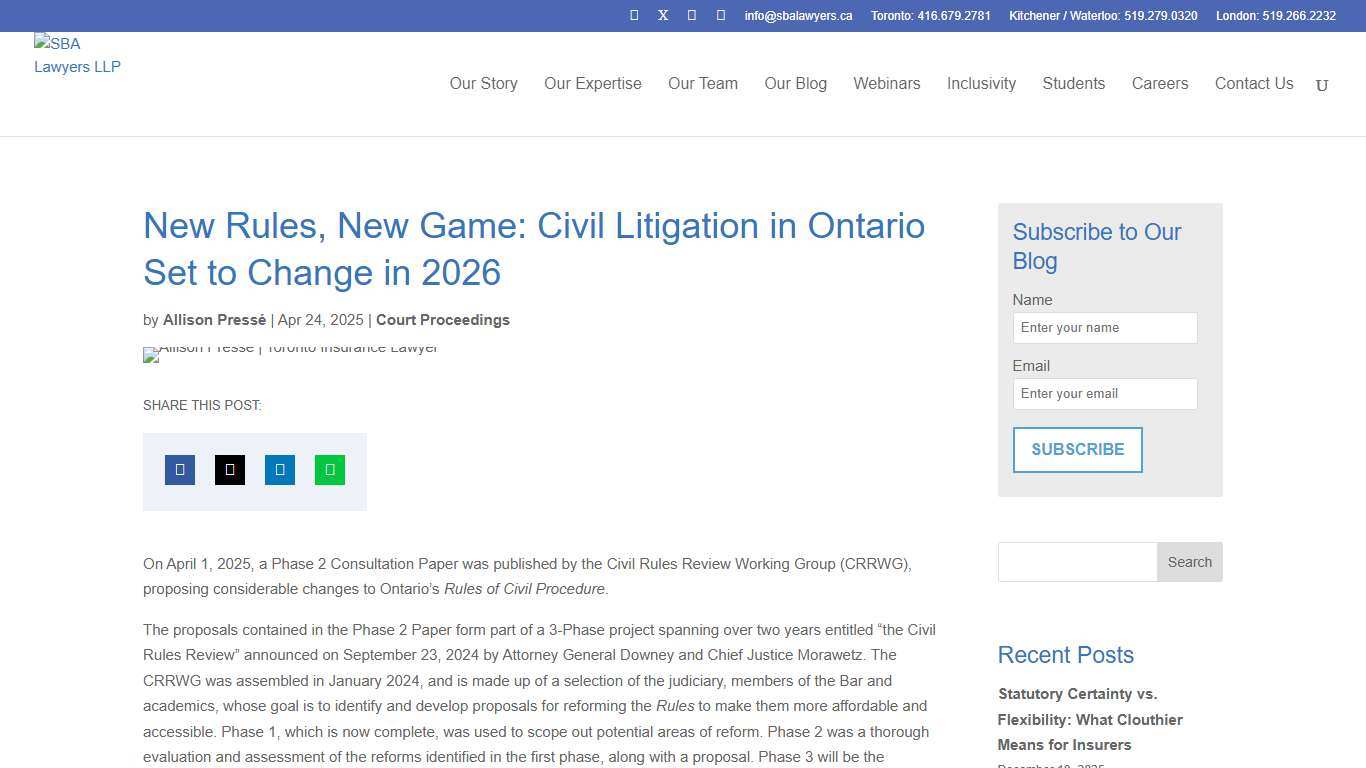Email info@sbalawyers.ca from the header

pos(797,15)
